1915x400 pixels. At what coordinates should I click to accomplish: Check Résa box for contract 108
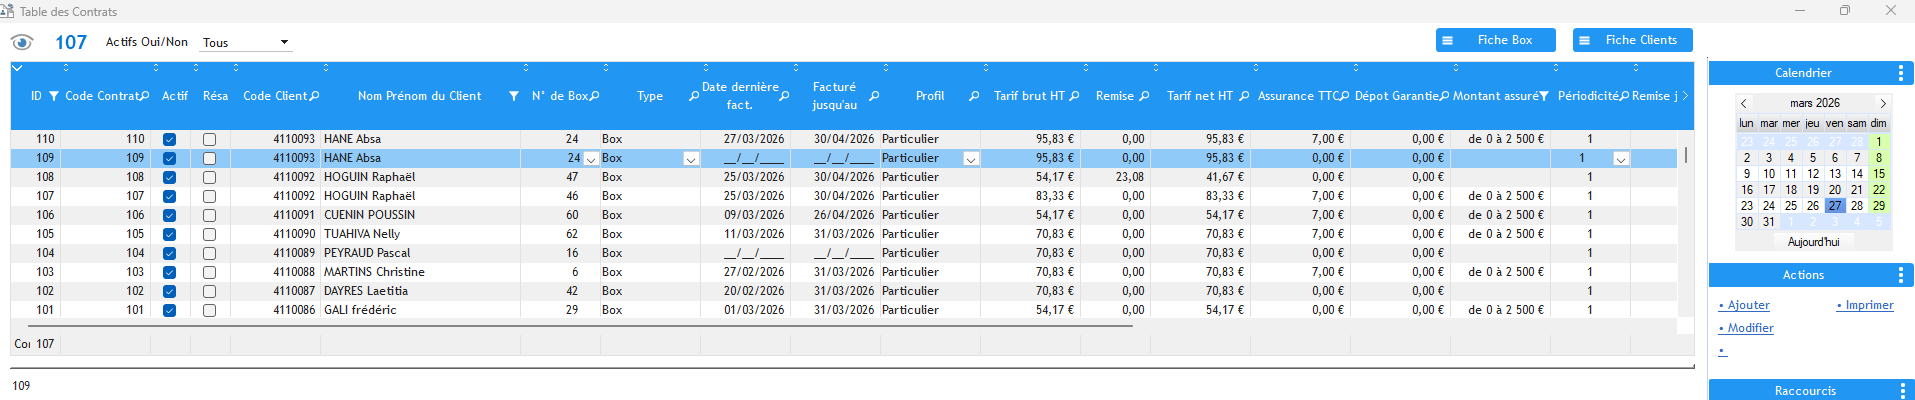point(209,177)
